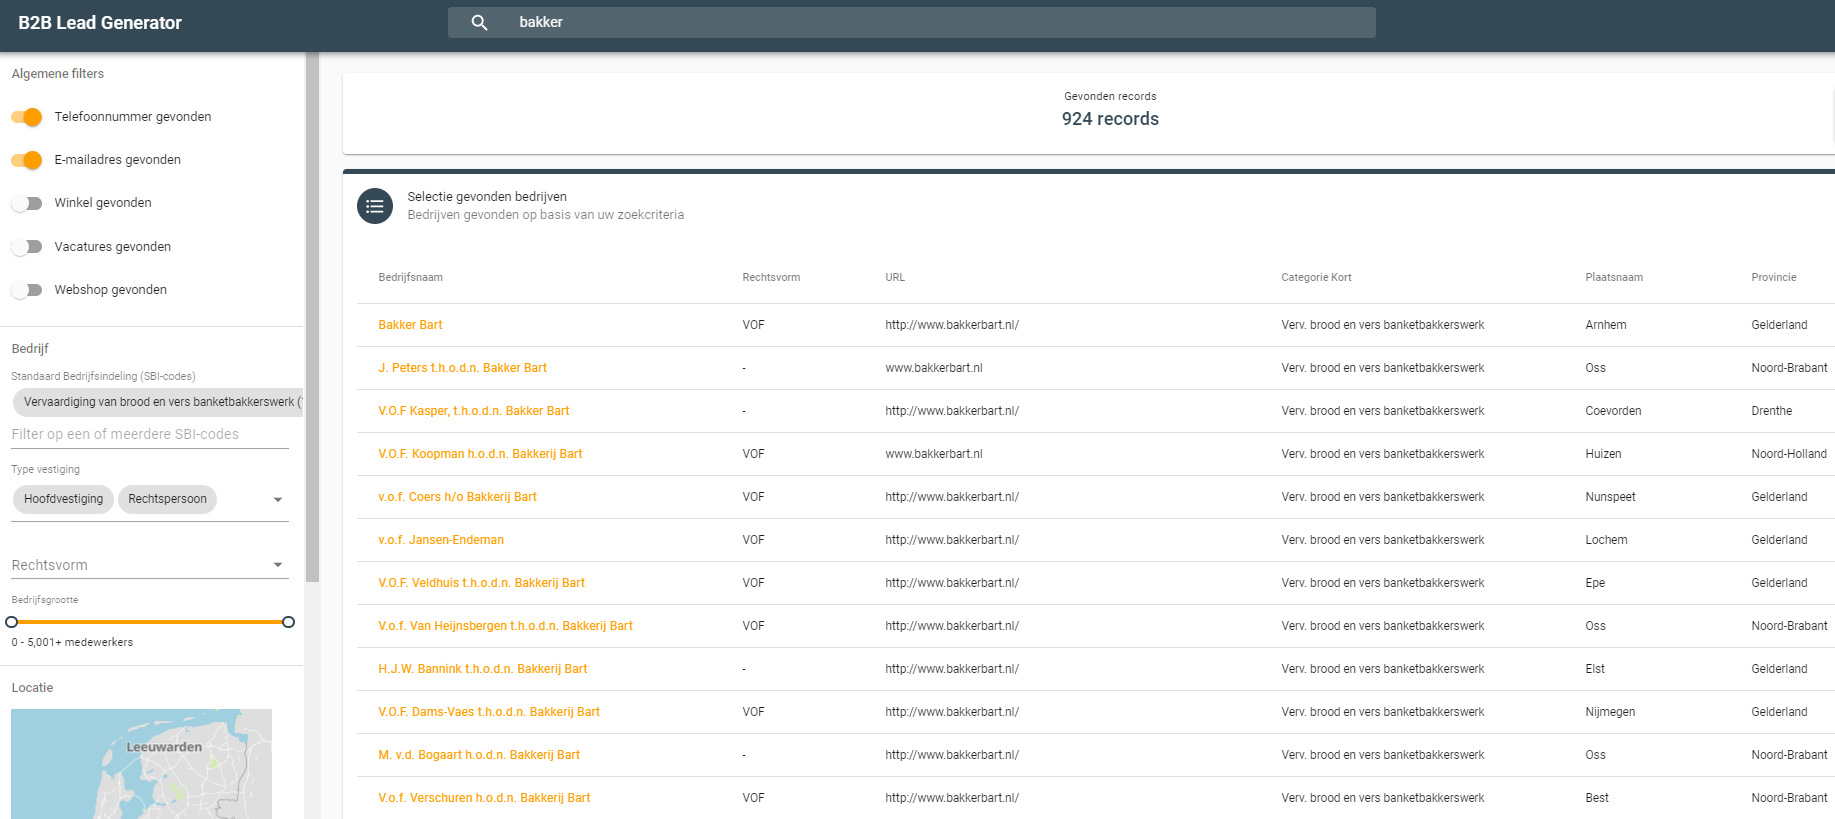Click www.bakkerbart.nl URL in J. Peters row
The height and width of the screenshot is (819, 1835).
click(933, 368)
